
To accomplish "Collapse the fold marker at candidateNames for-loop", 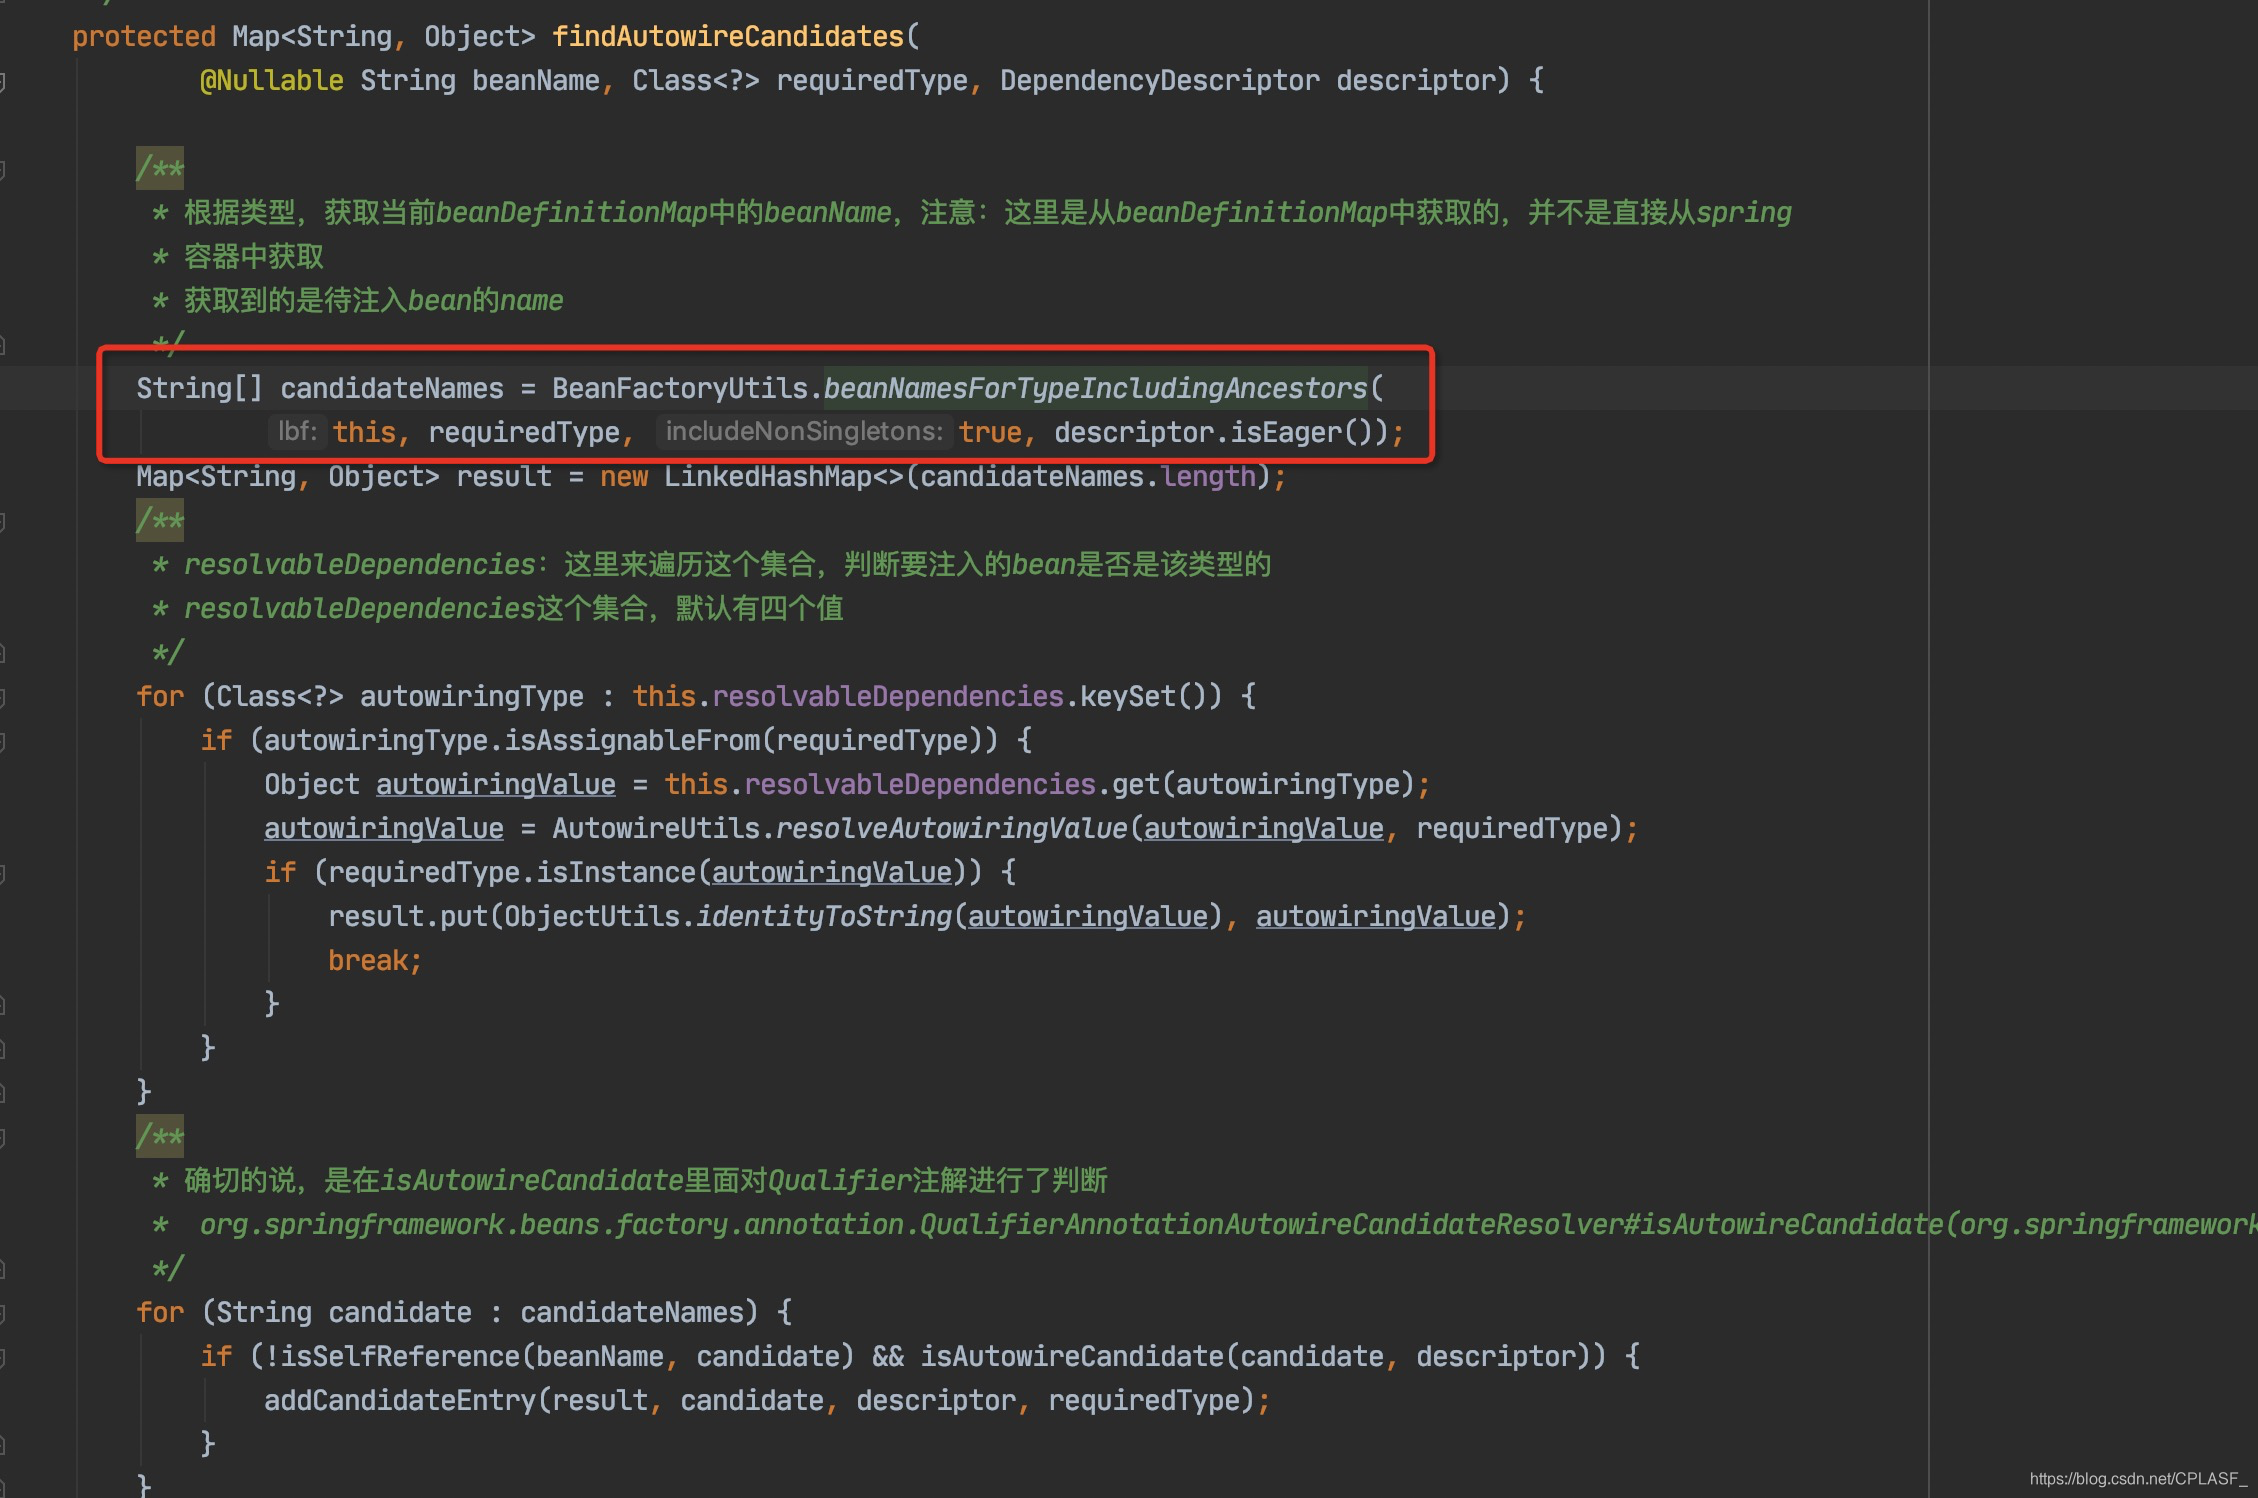I will pyautogui.click(x=3, y=1313).
